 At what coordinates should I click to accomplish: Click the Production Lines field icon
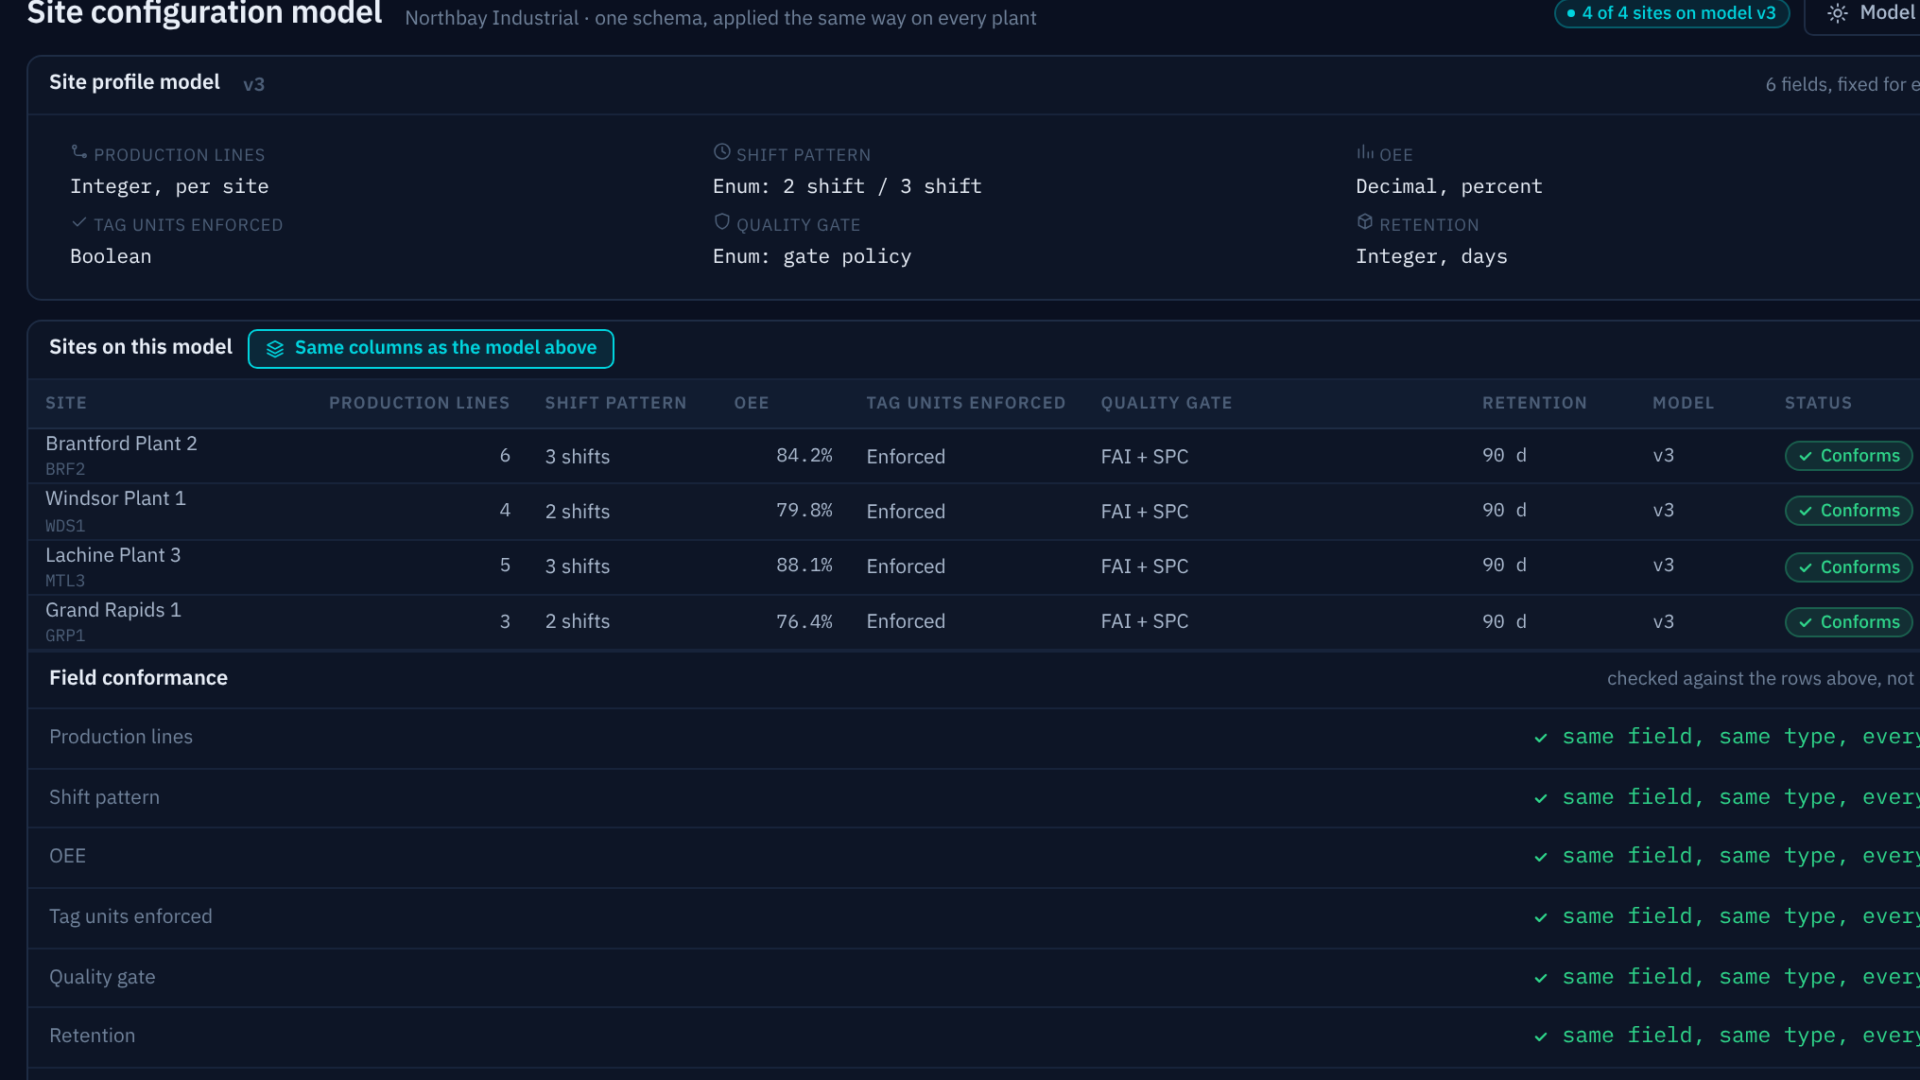click(x=79, y=152)
